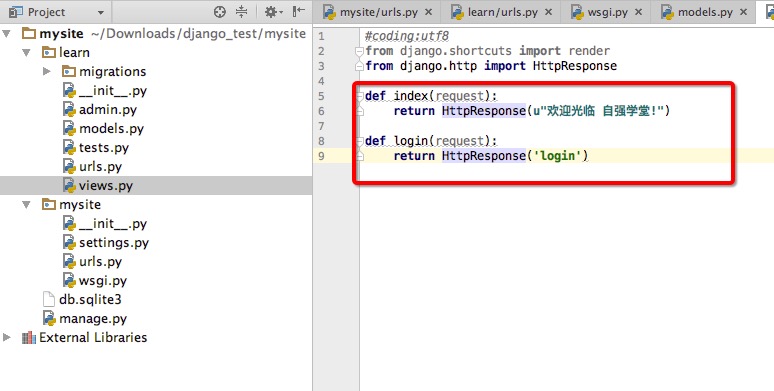The height and width of the screenshot is (391, 774).
Task: Click the settings.py Python file icon
Action: [x=69, y=242]
